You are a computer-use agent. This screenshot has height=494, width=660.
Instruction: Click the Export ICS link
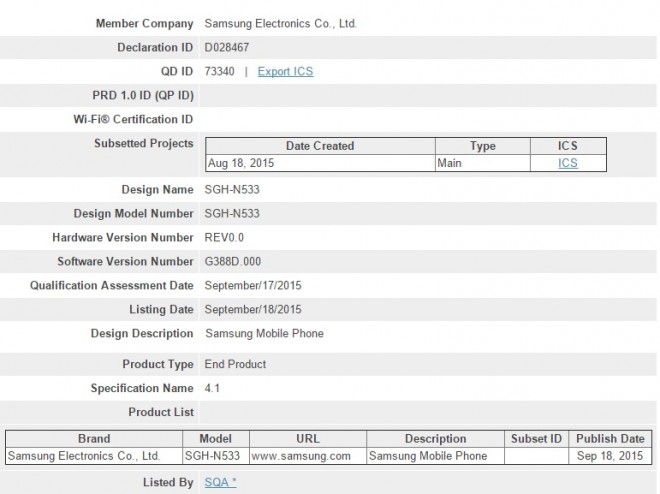285,71
